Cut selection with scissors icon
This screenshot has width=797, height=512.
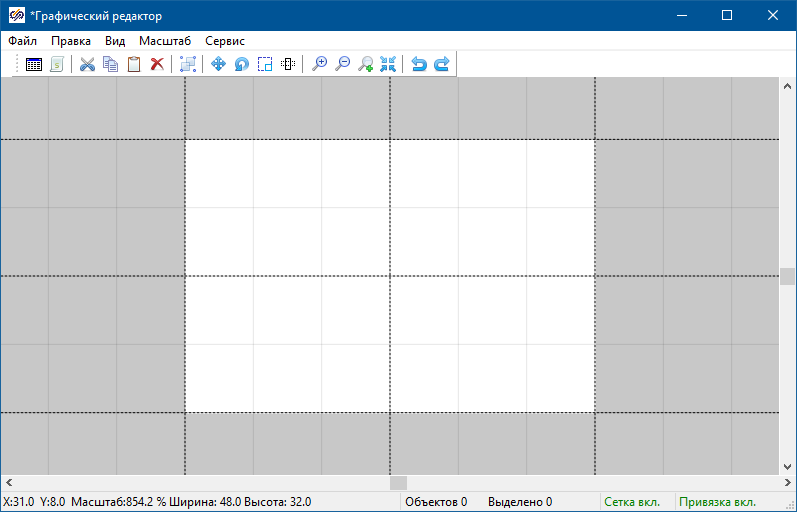click(x=87, y=64)
